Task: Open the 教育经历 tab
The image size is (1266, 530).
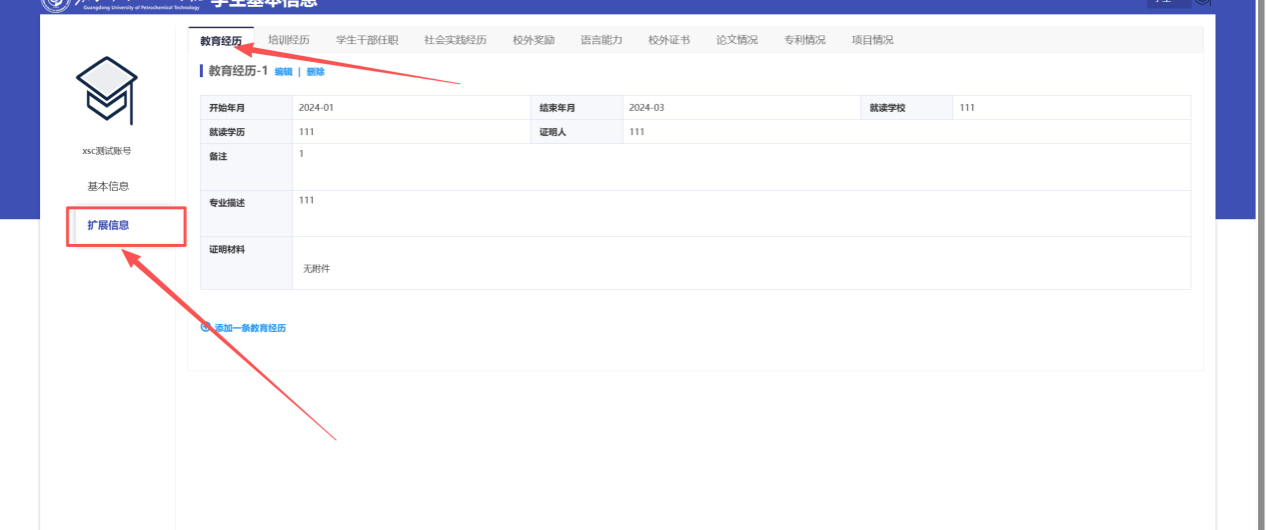Action: click(221, 41)
